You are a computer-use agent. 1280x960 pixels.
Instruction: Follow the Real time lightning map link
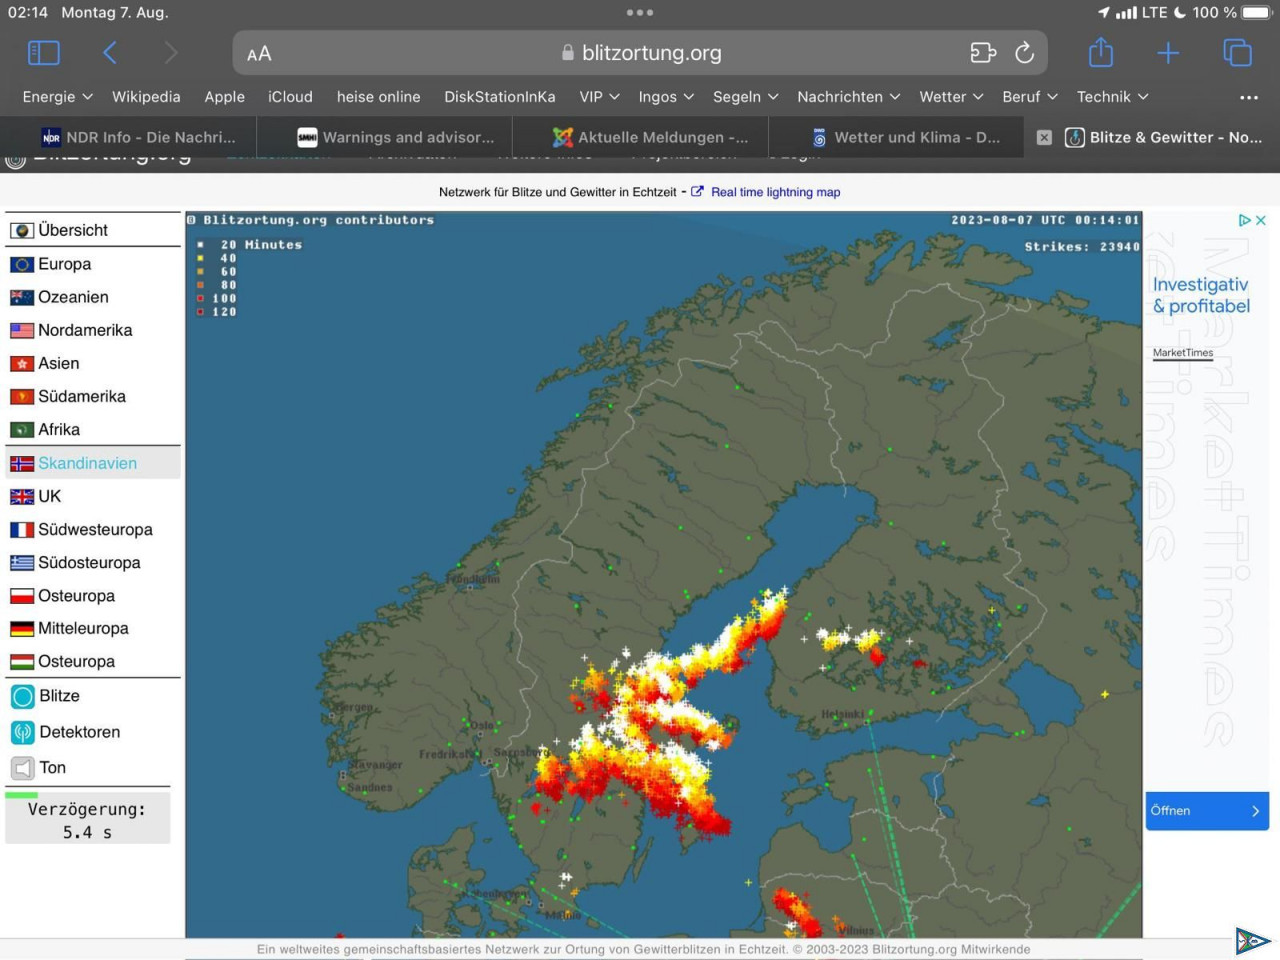point(775,192)
